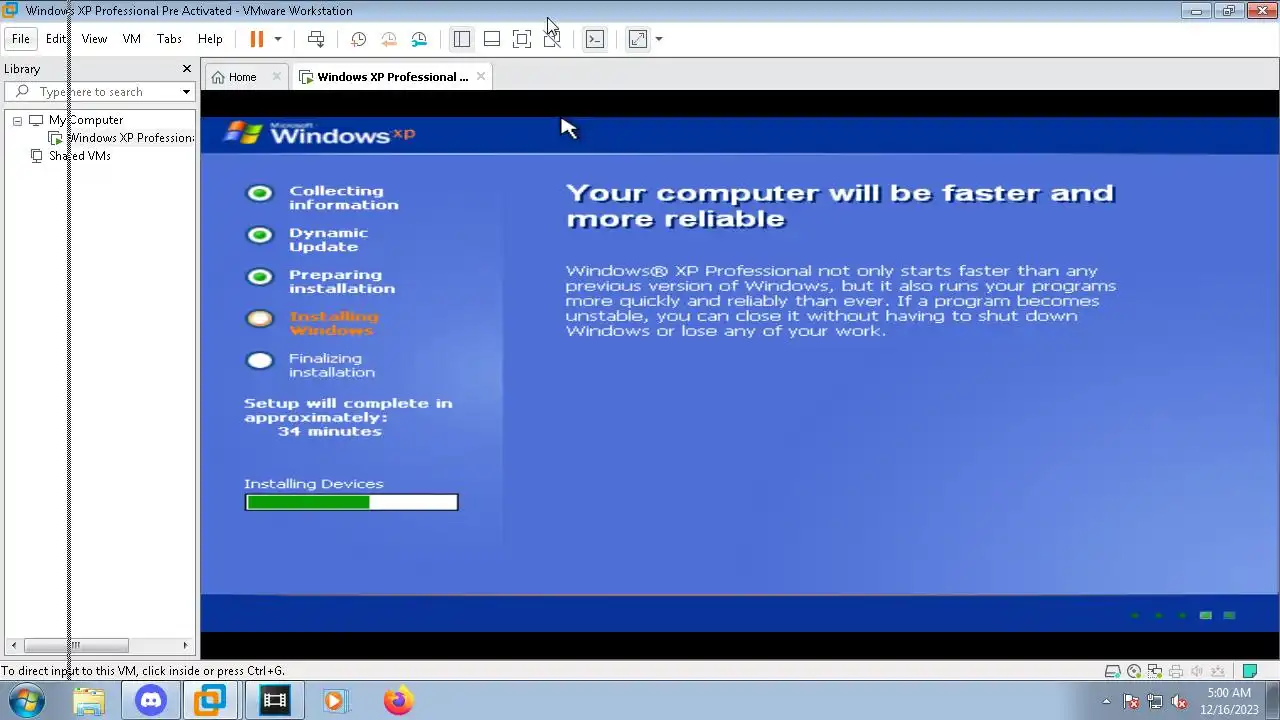Click the USB device status icon
This screenshot has width=1280, height=720.
[1218, 672]
